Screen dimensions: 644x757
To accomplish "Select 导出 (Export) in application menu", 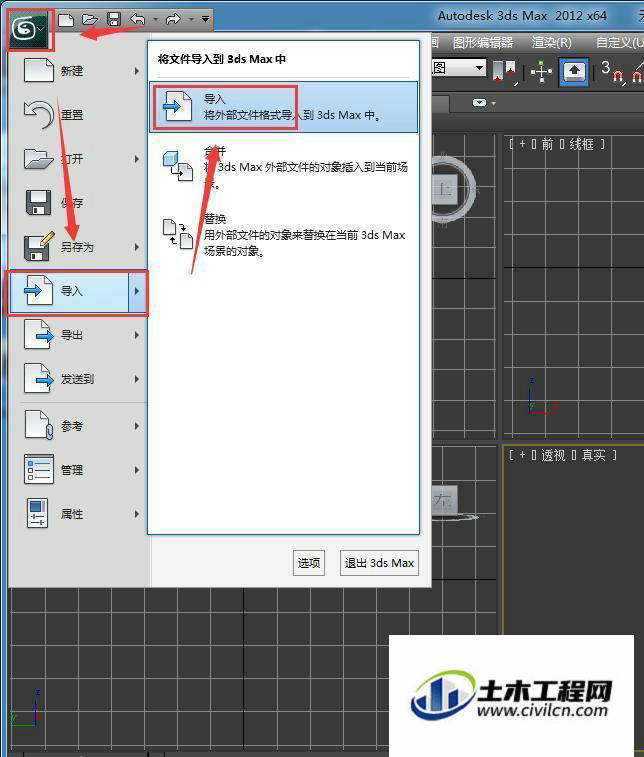I will pyautogui.click(x=77, y=335).
